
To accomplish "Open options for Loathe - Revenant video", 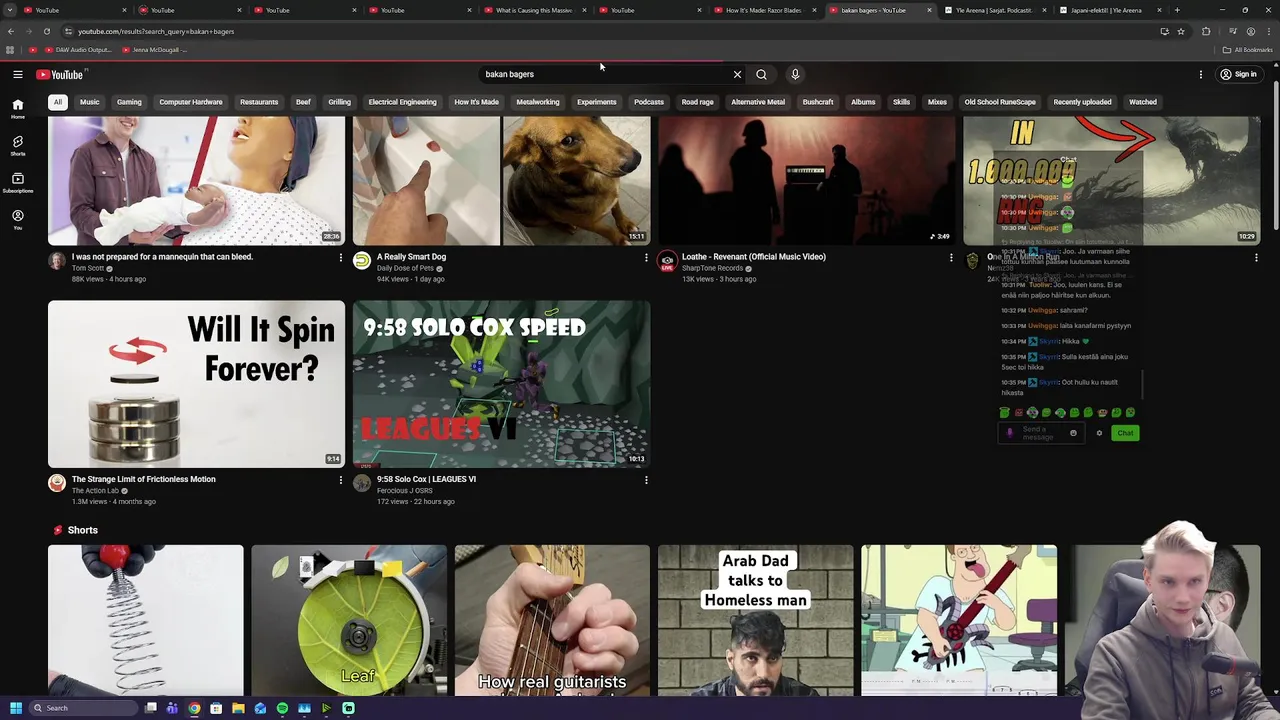I will tap(951, 257).
